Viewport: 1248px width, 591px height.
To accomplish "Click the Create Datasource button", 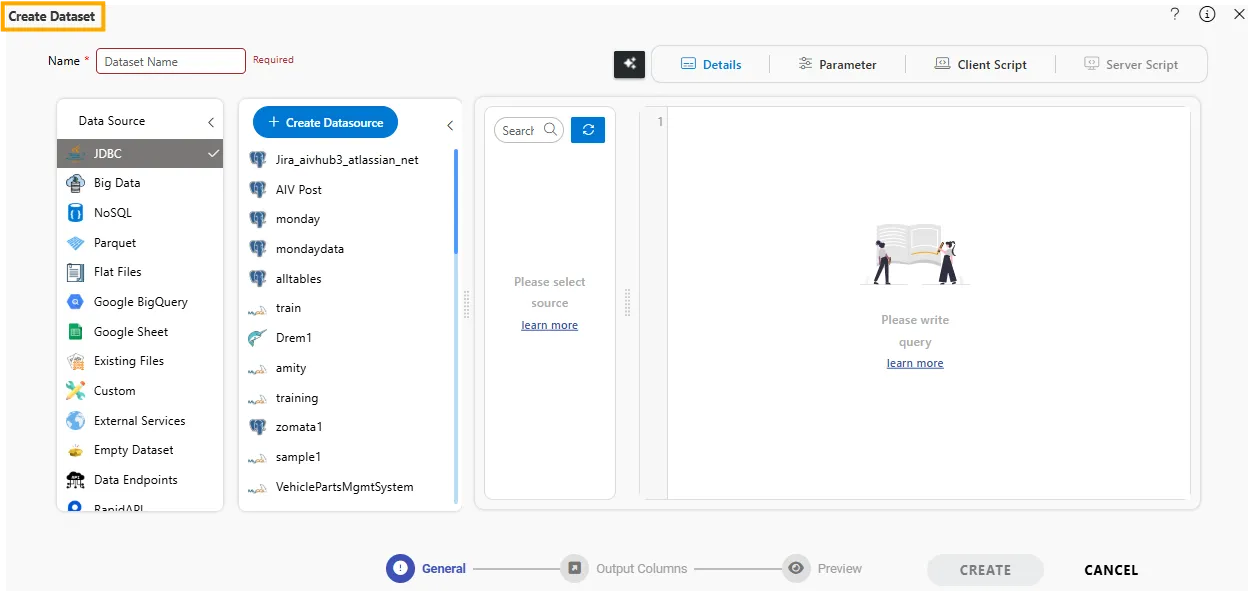I will pos(325,122).
